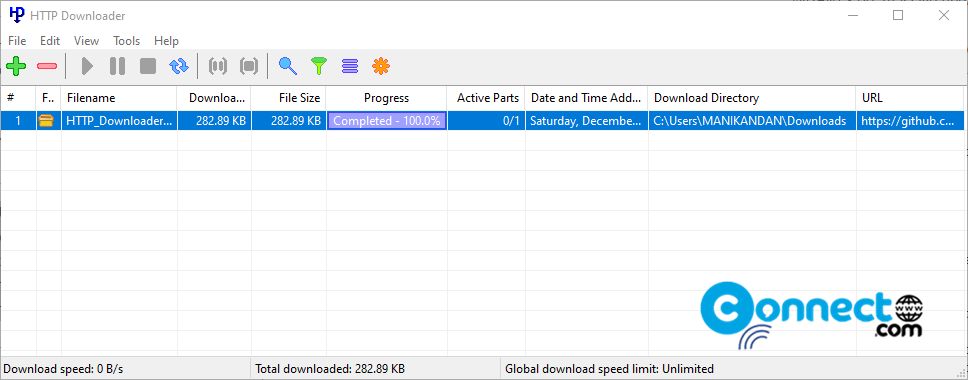The width and height of the screenshot is (968, 380).
Task: Click the purple stacked-lines toolbar icon
Action: point(350,66)
